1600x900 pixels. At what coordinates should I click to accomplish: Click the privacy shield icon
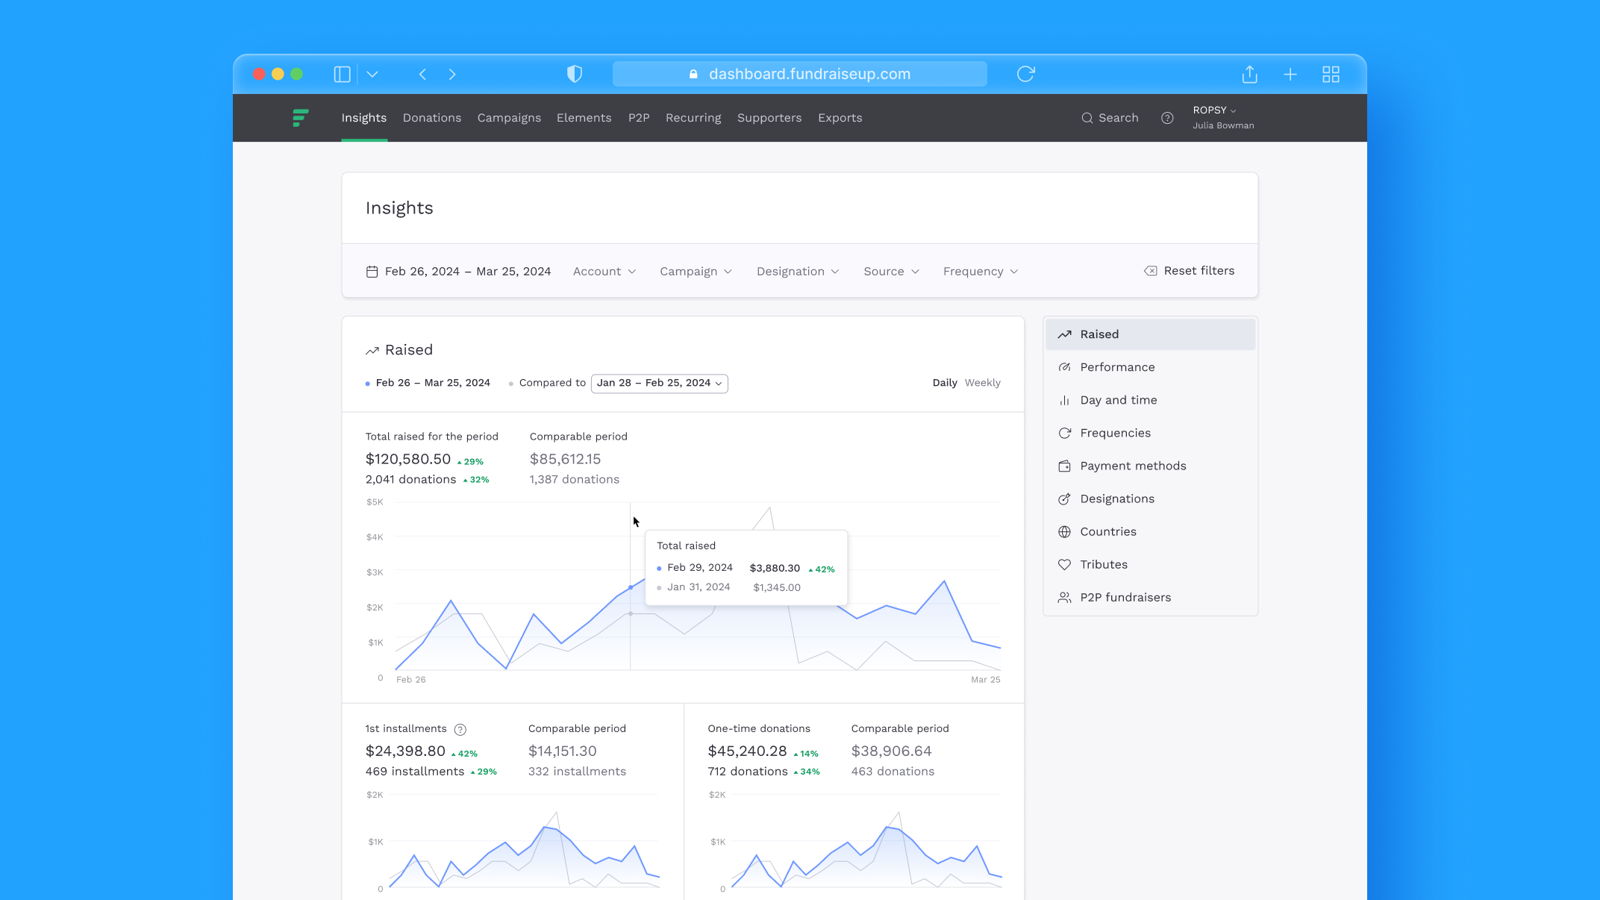[574, 74]
